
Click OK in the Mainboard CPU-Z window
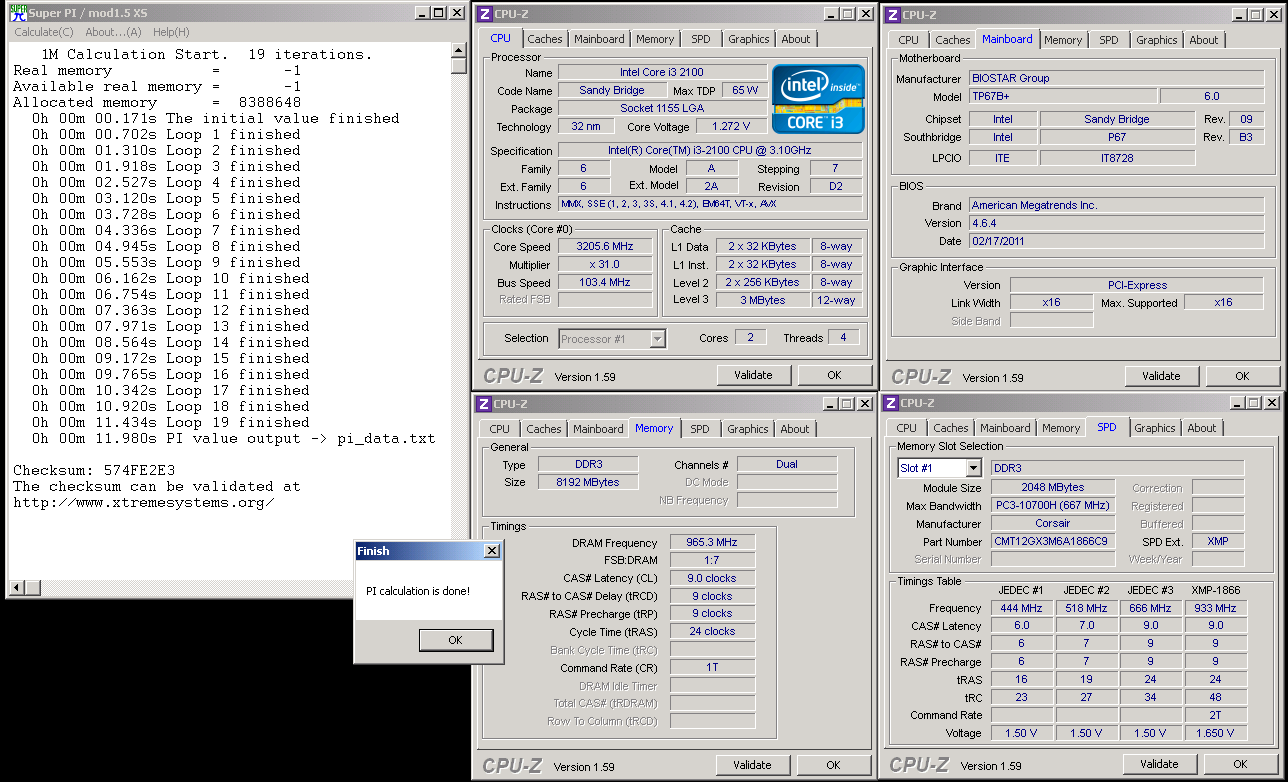[1242, 376]
